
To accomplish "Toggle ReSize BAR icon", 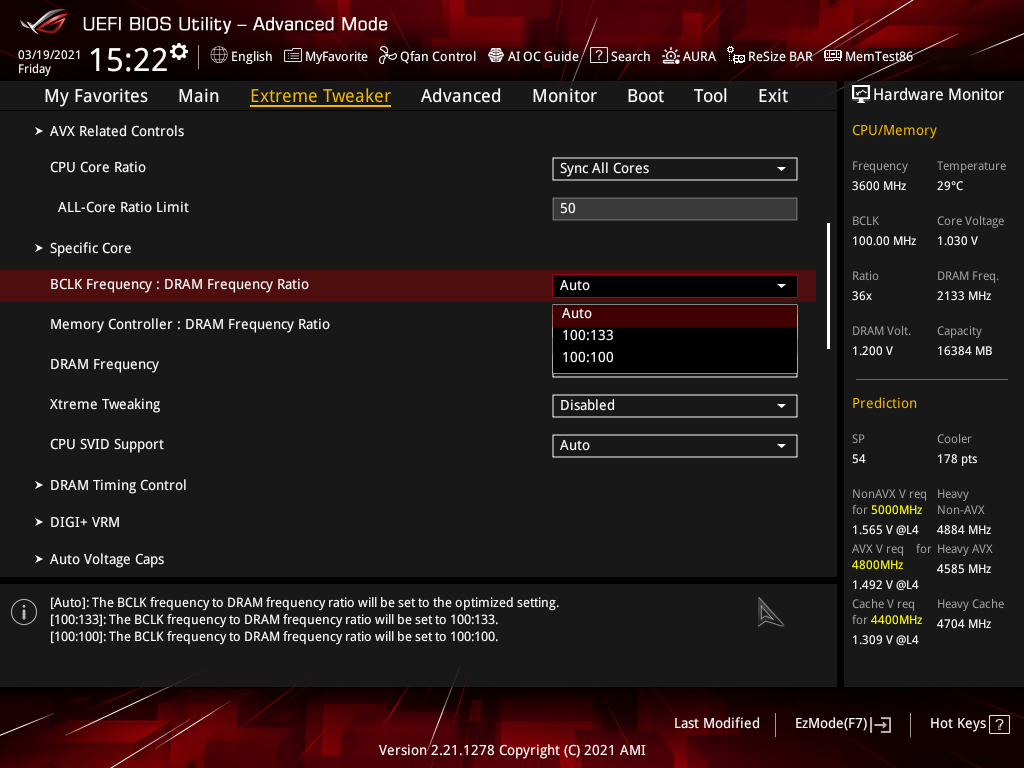I will (736, 56).
